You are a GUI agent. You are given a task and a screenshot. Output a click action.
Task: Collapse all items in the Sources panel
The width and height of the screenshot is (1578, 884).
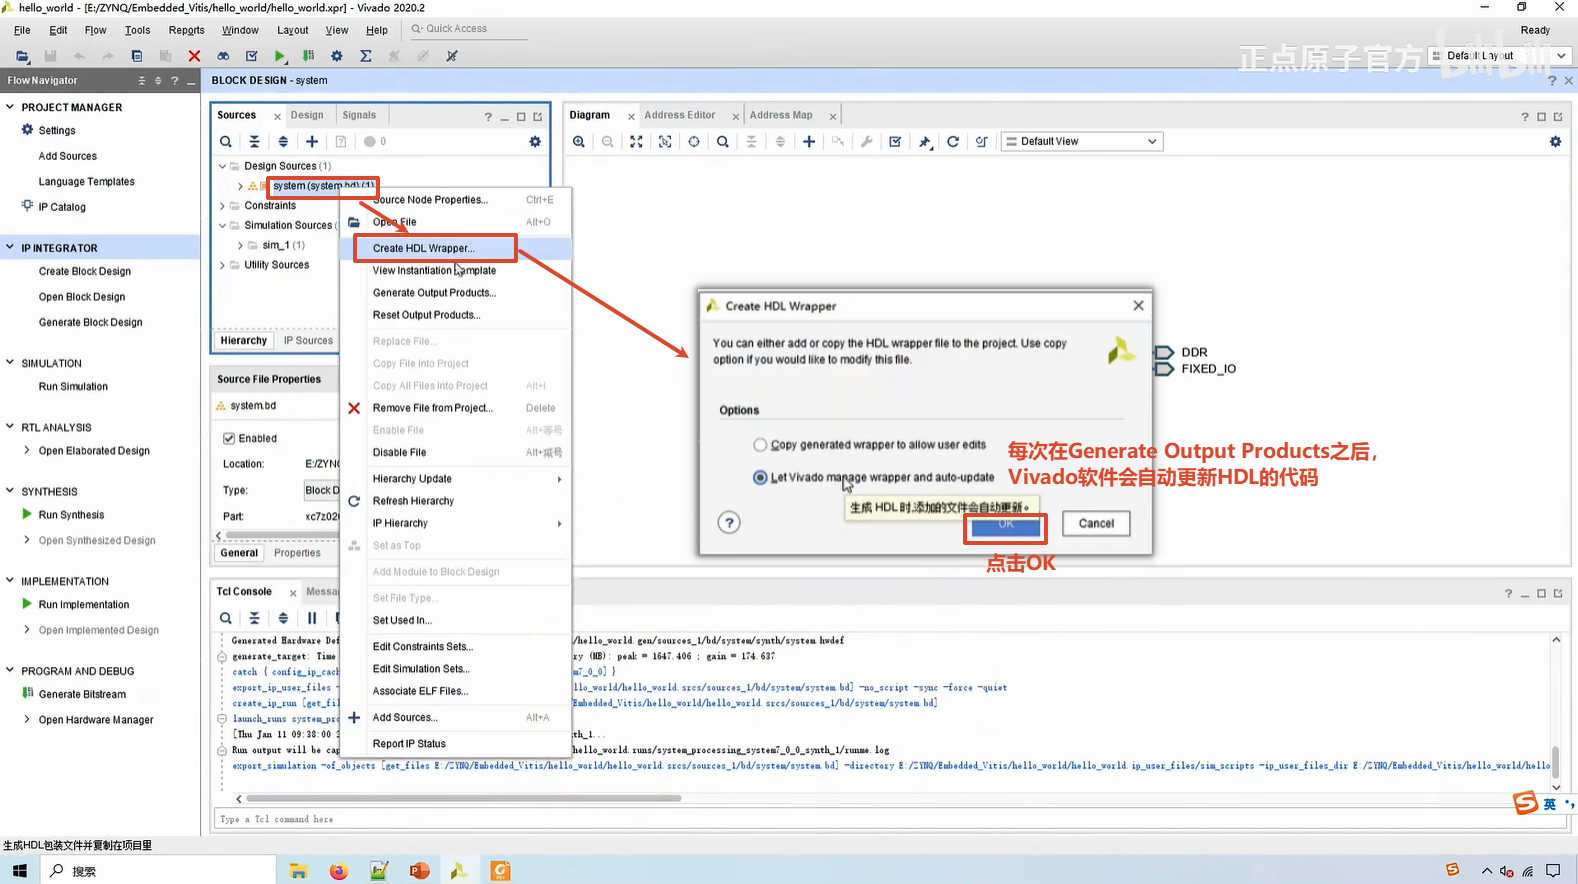pos(255,142)
